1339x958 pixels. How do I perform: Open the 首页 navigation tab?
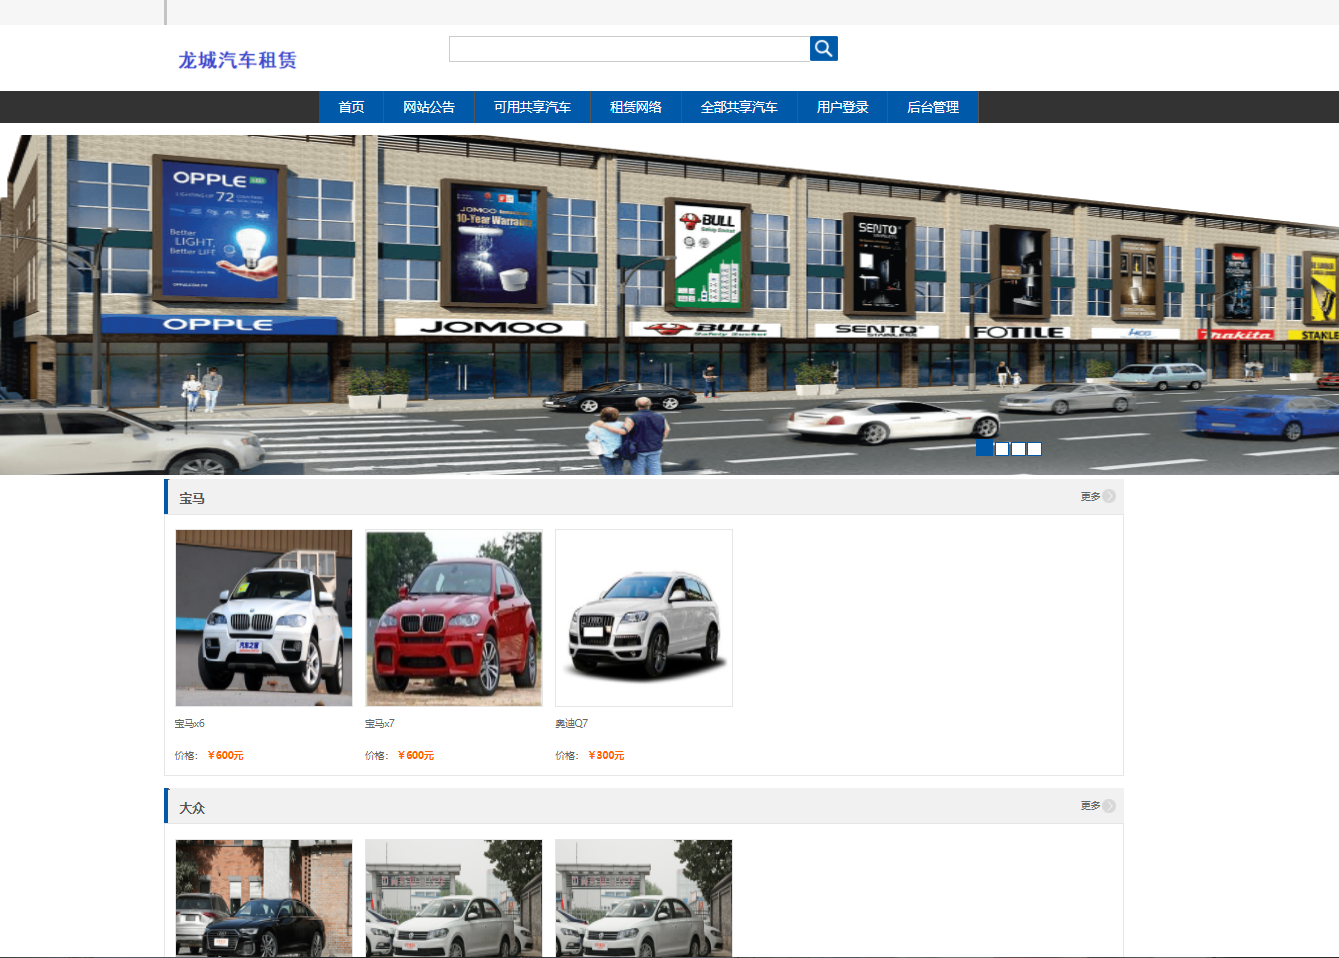tap(351, 107)
